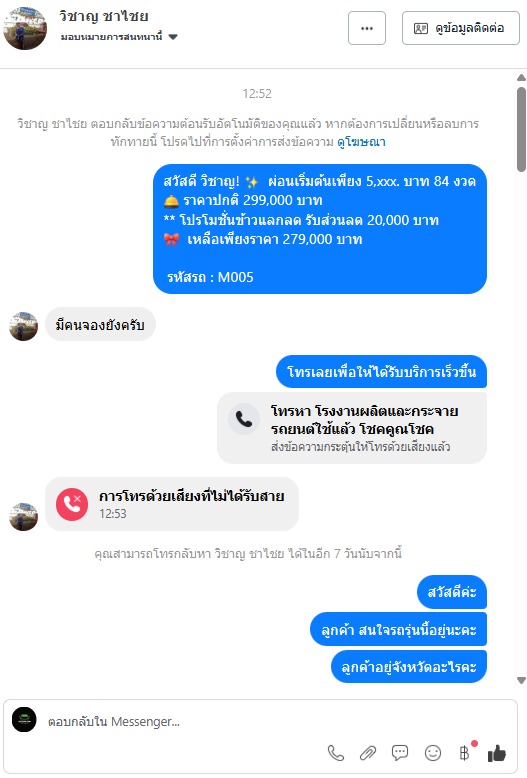Image resolution: width=527 pixels, height=778 pixels.
Task: Click the page avatar beside reply box
Action: (x=24, y=719)
